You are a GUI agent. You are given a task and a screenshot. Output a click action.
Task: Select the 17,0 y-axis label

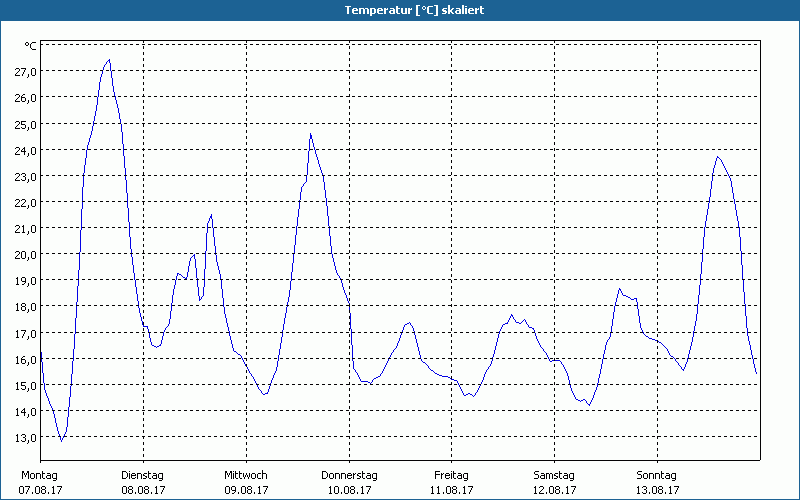25,333
